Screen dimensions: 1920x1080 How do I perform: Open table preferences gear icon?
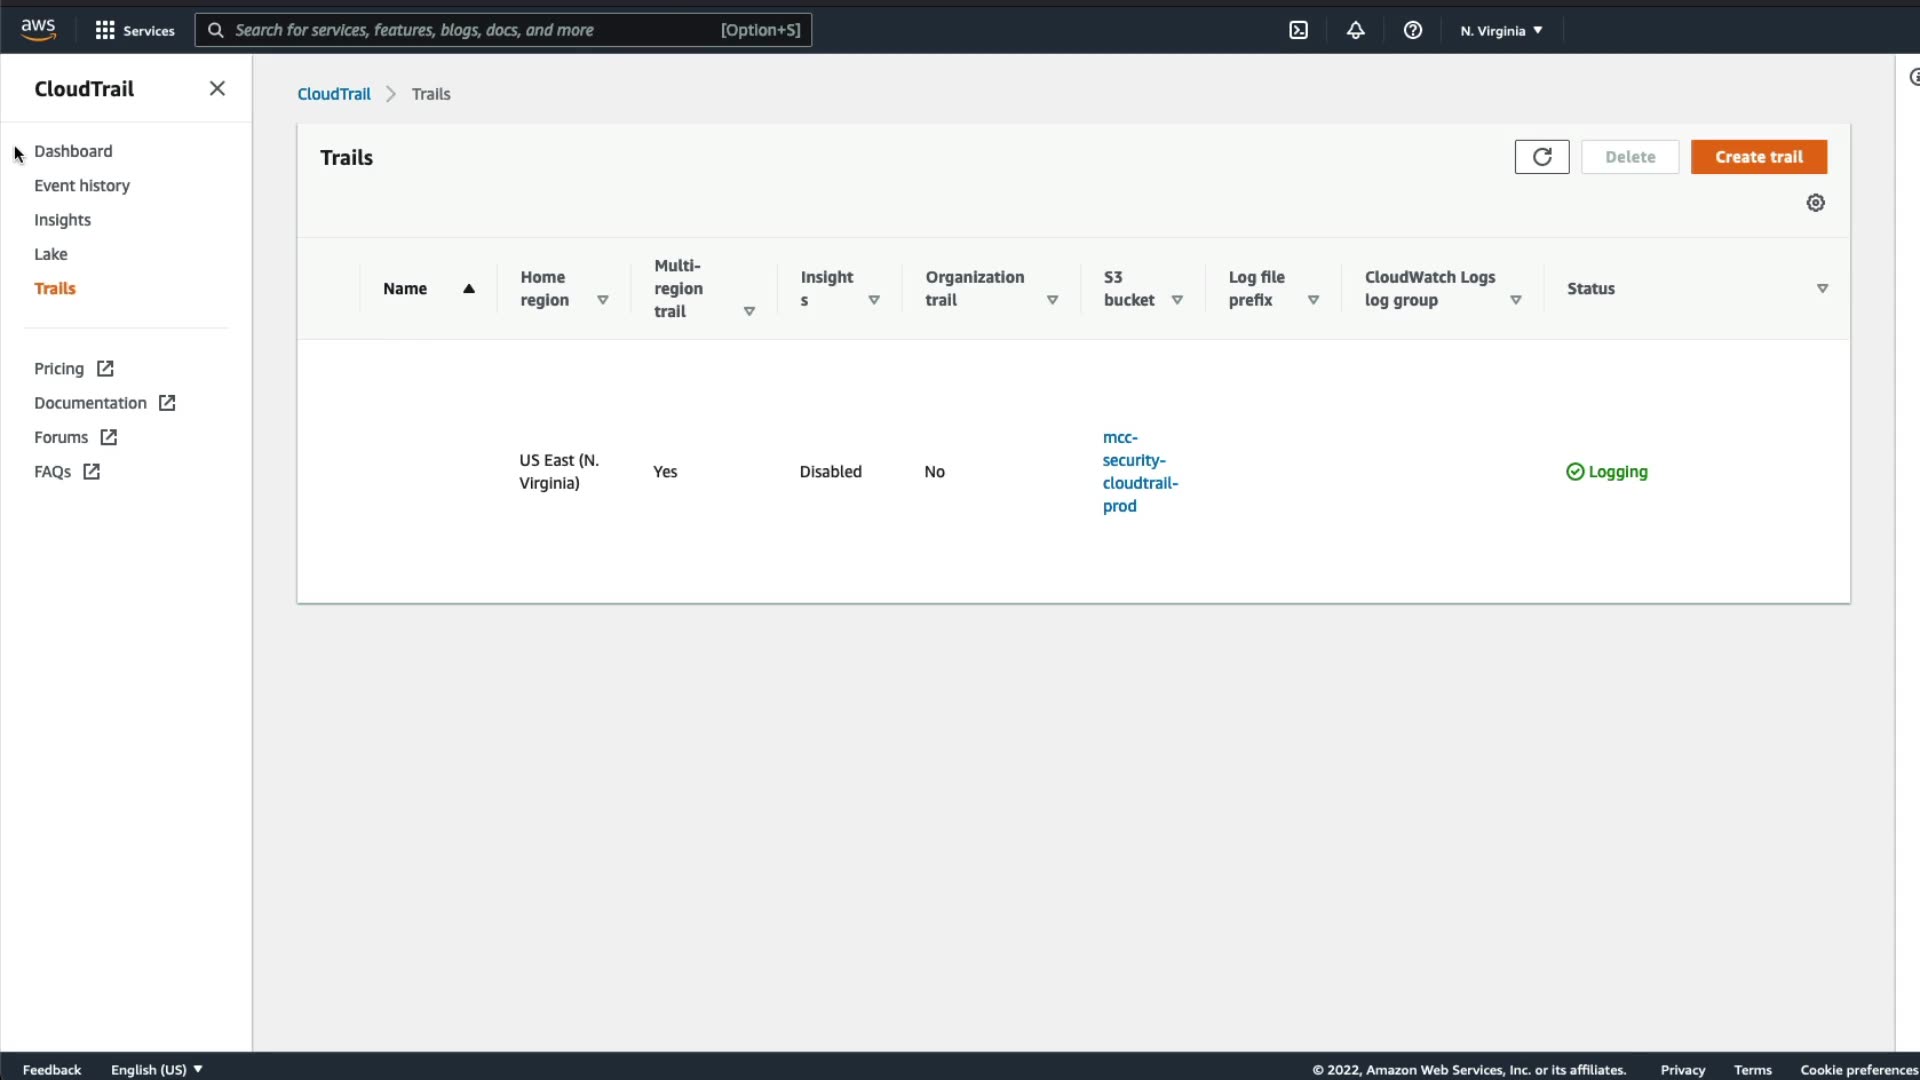pos(1815,203)
